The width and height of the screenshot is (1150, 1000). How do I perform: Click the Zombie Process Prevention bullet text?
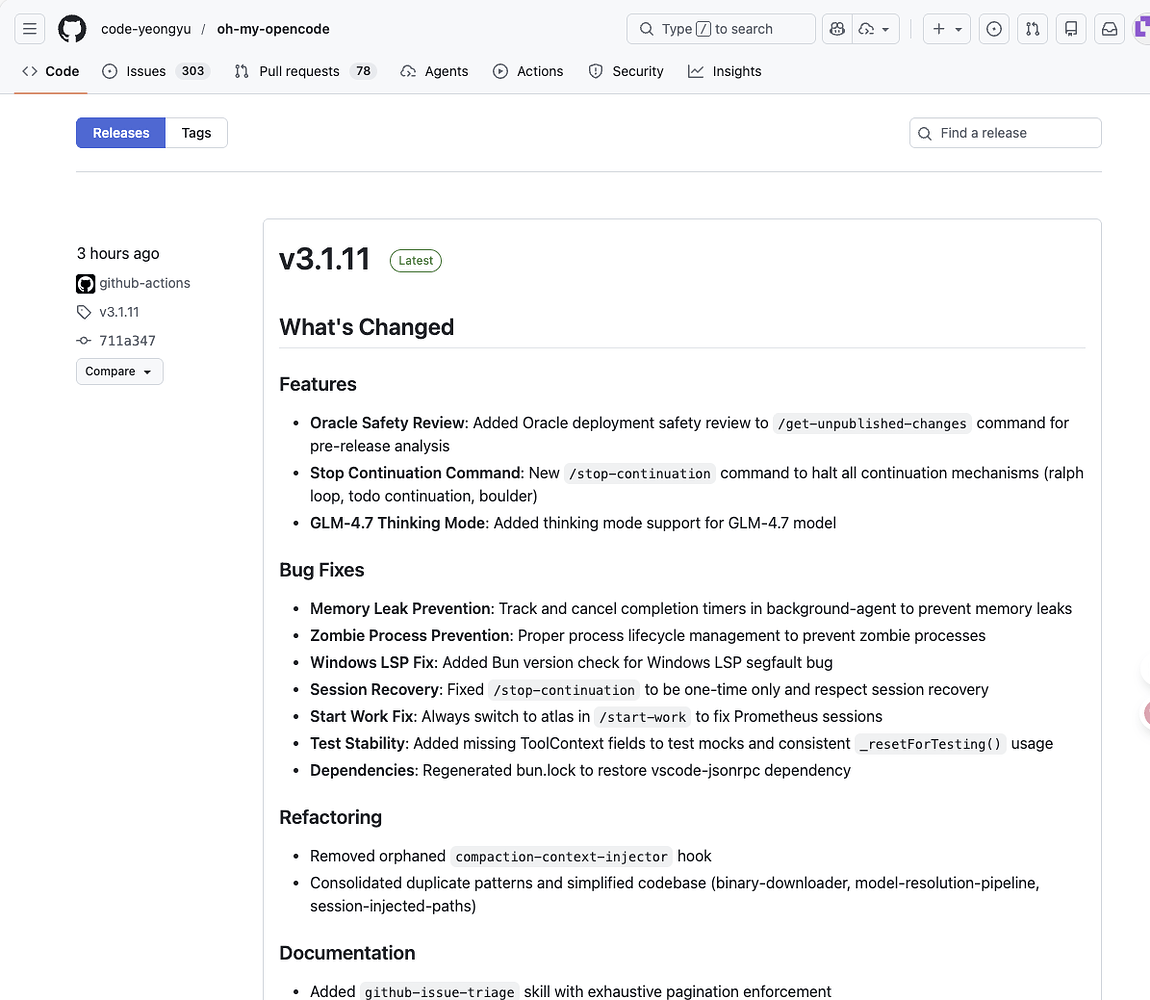click(648, 636)
